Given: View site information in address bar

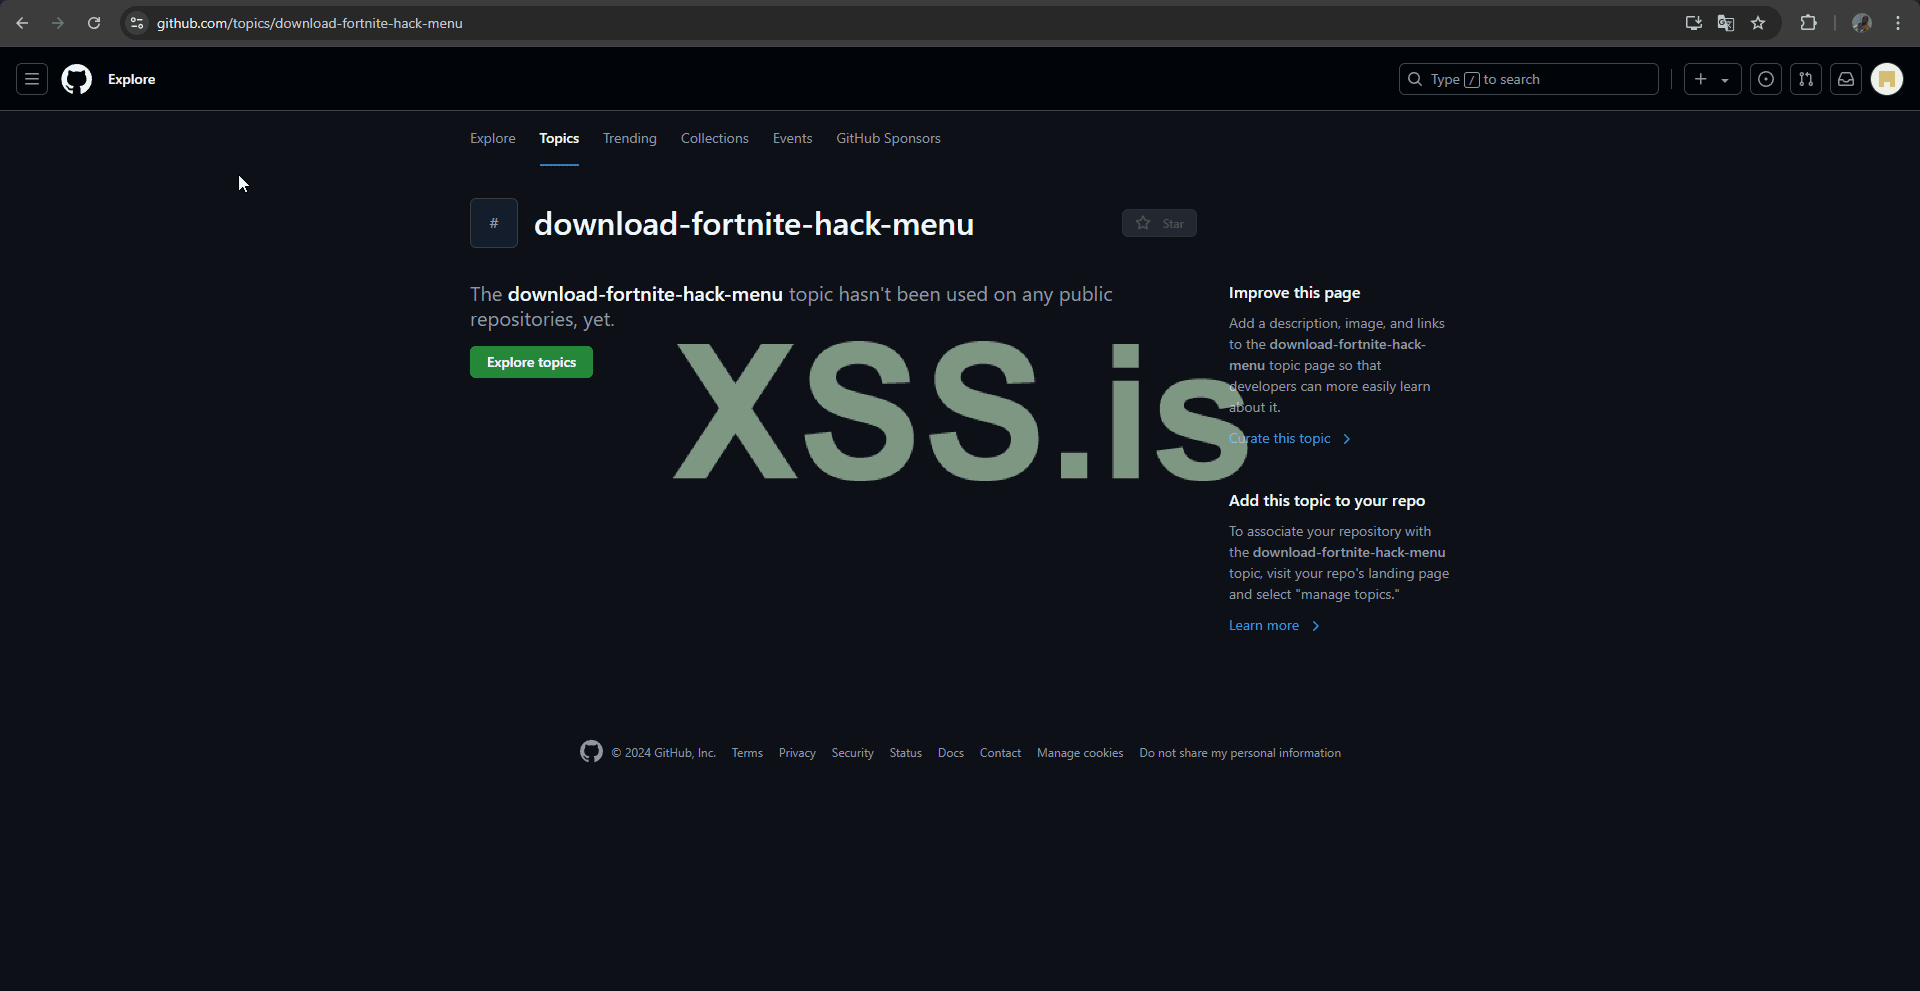Looking at the screenshot, I should click(138, 23).
